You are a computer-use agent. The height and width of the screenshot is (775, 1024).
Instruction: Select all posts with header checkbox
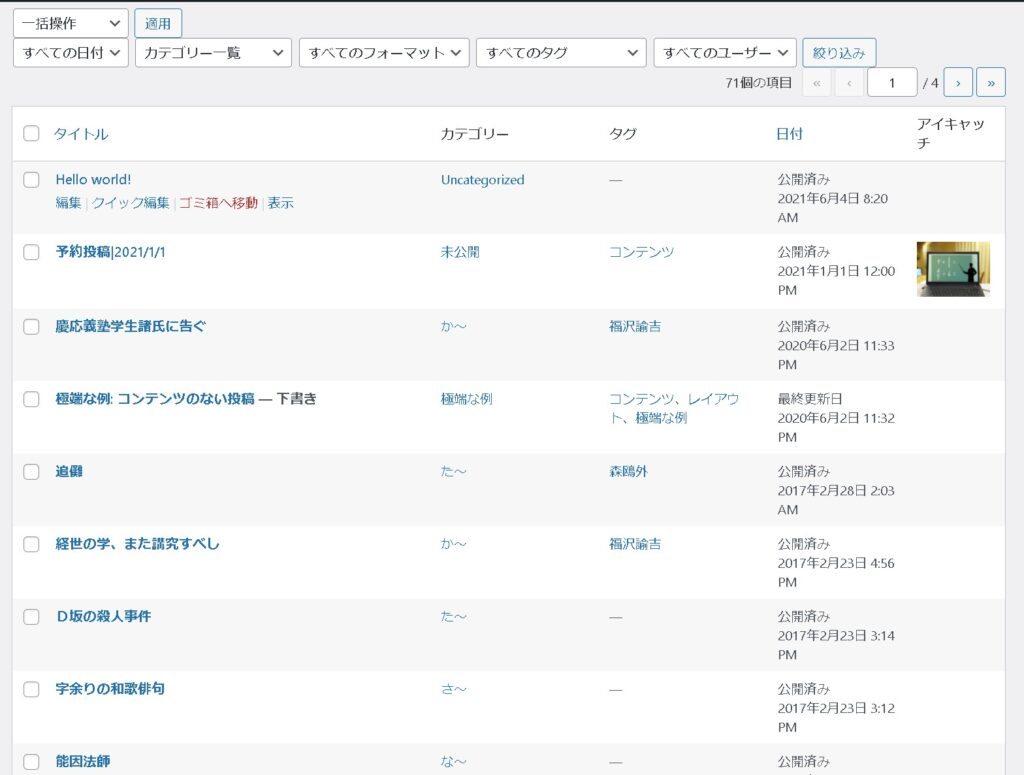[x=32, y=134]
